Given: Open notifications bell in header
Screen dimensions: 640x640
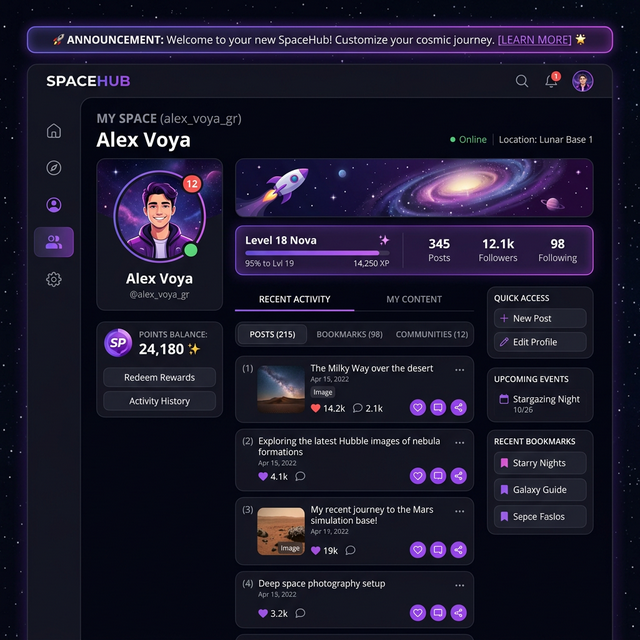Looking at the screenshot, I should pyautogui.click(x=551, y=80).
